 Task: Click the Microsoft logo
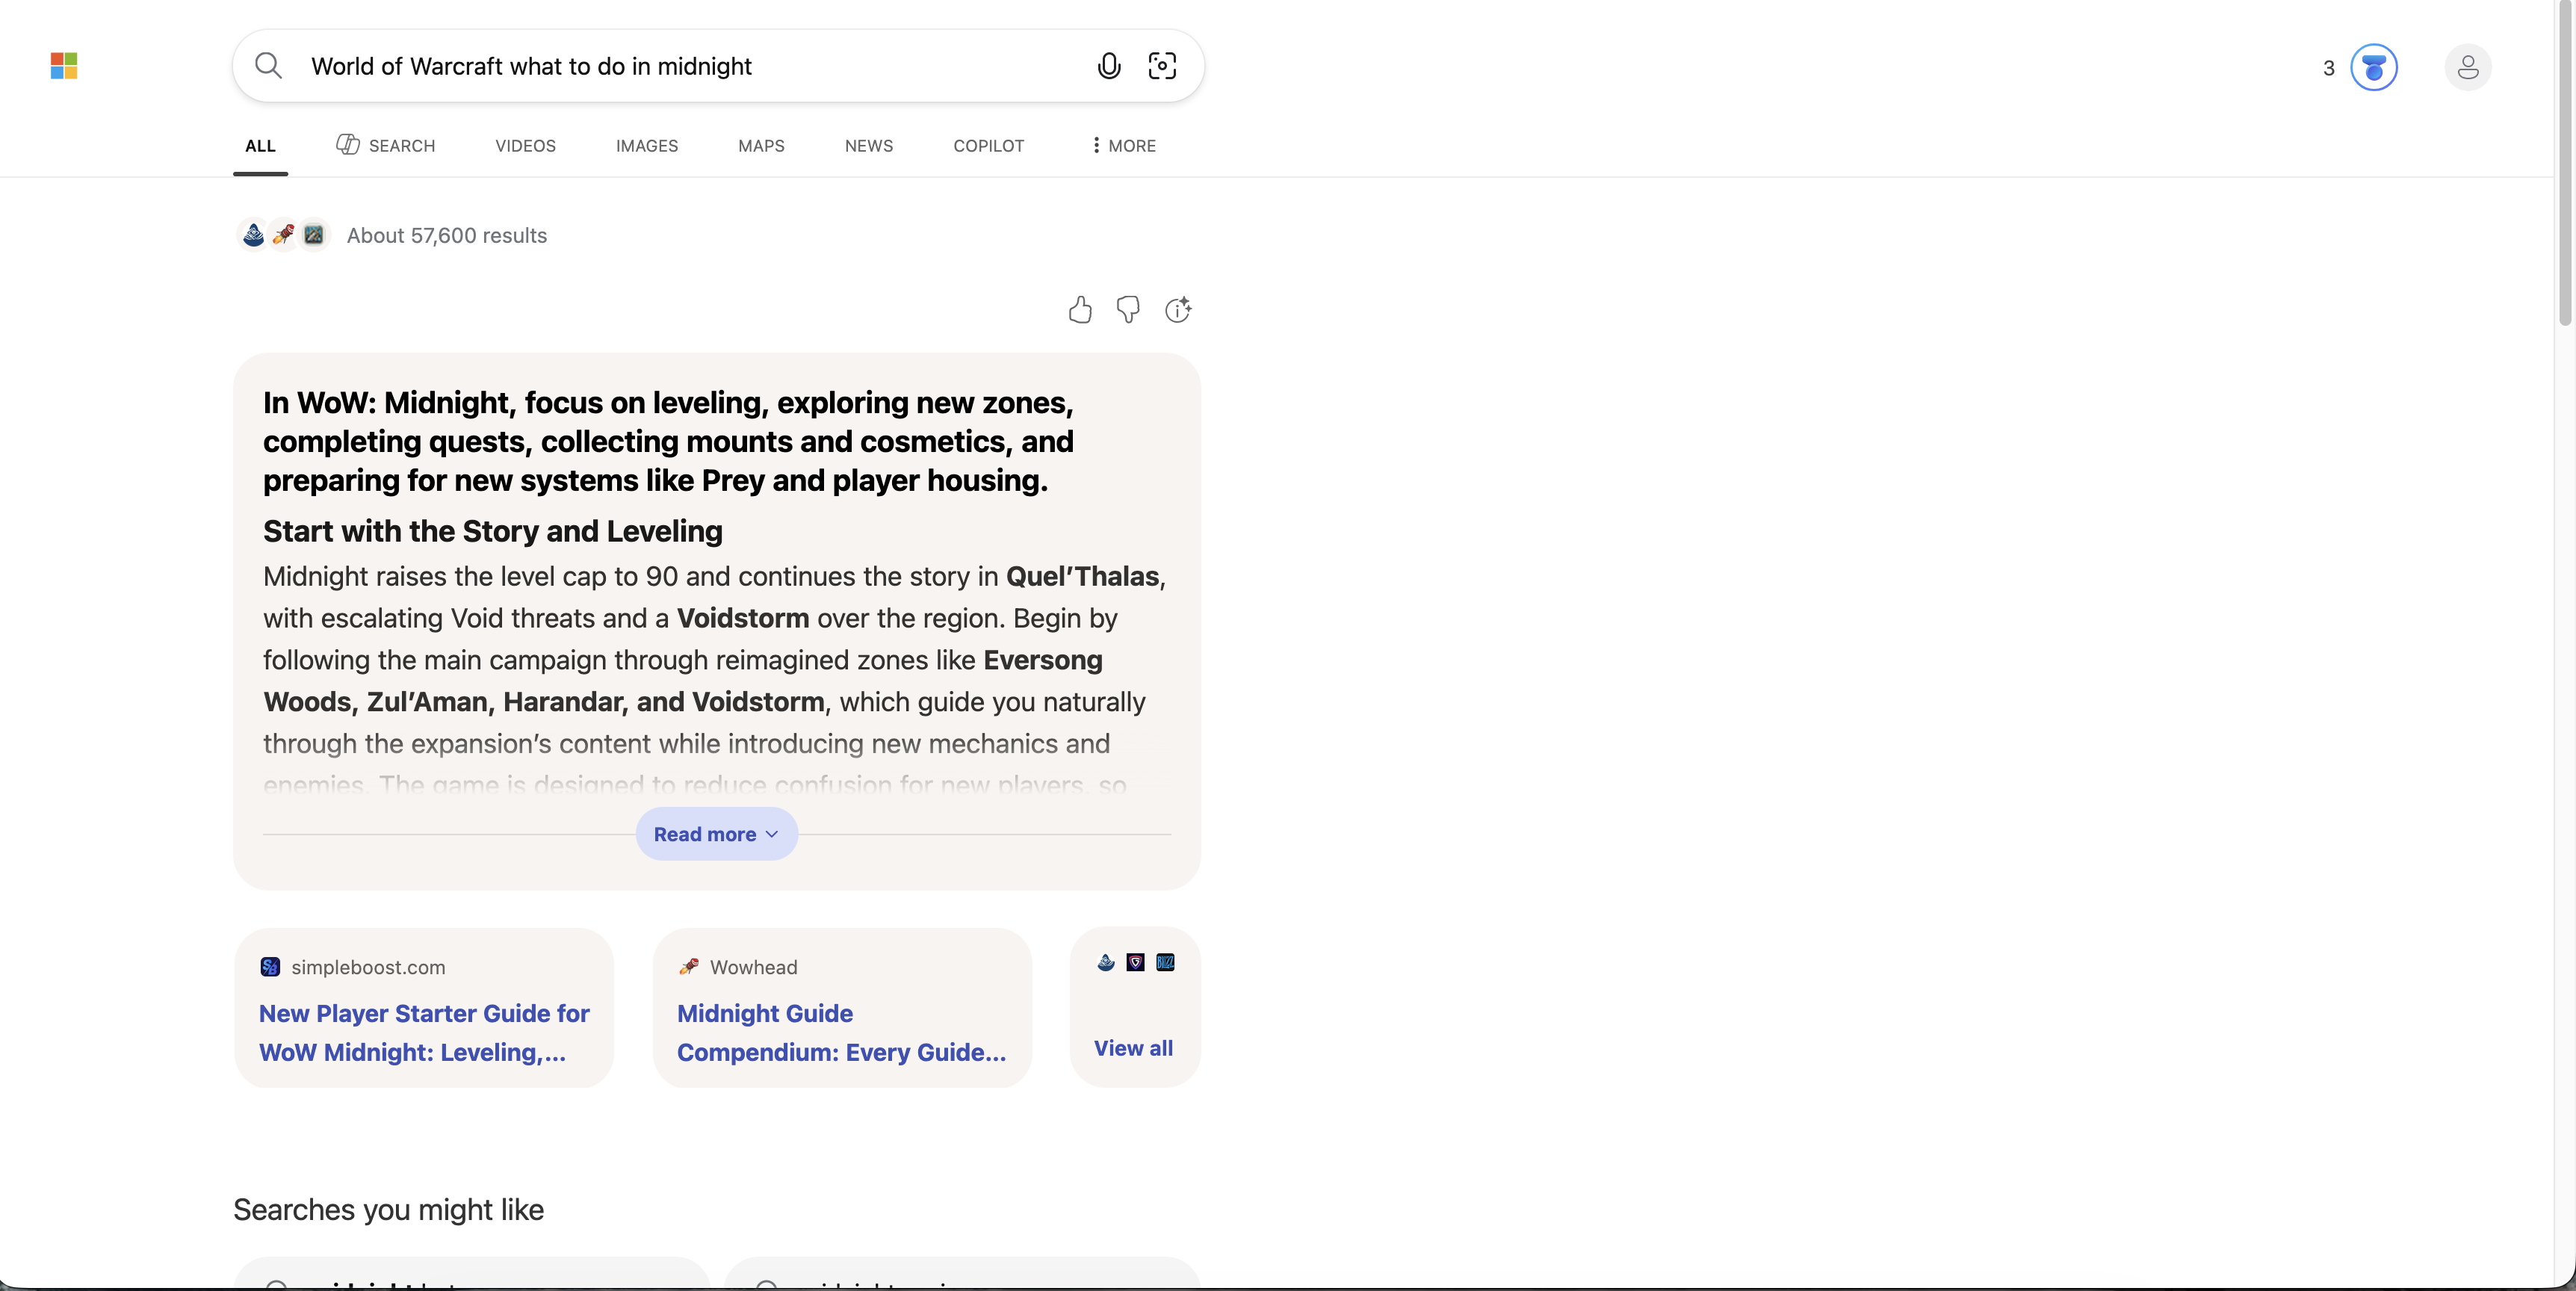click(x=63, y=65)
